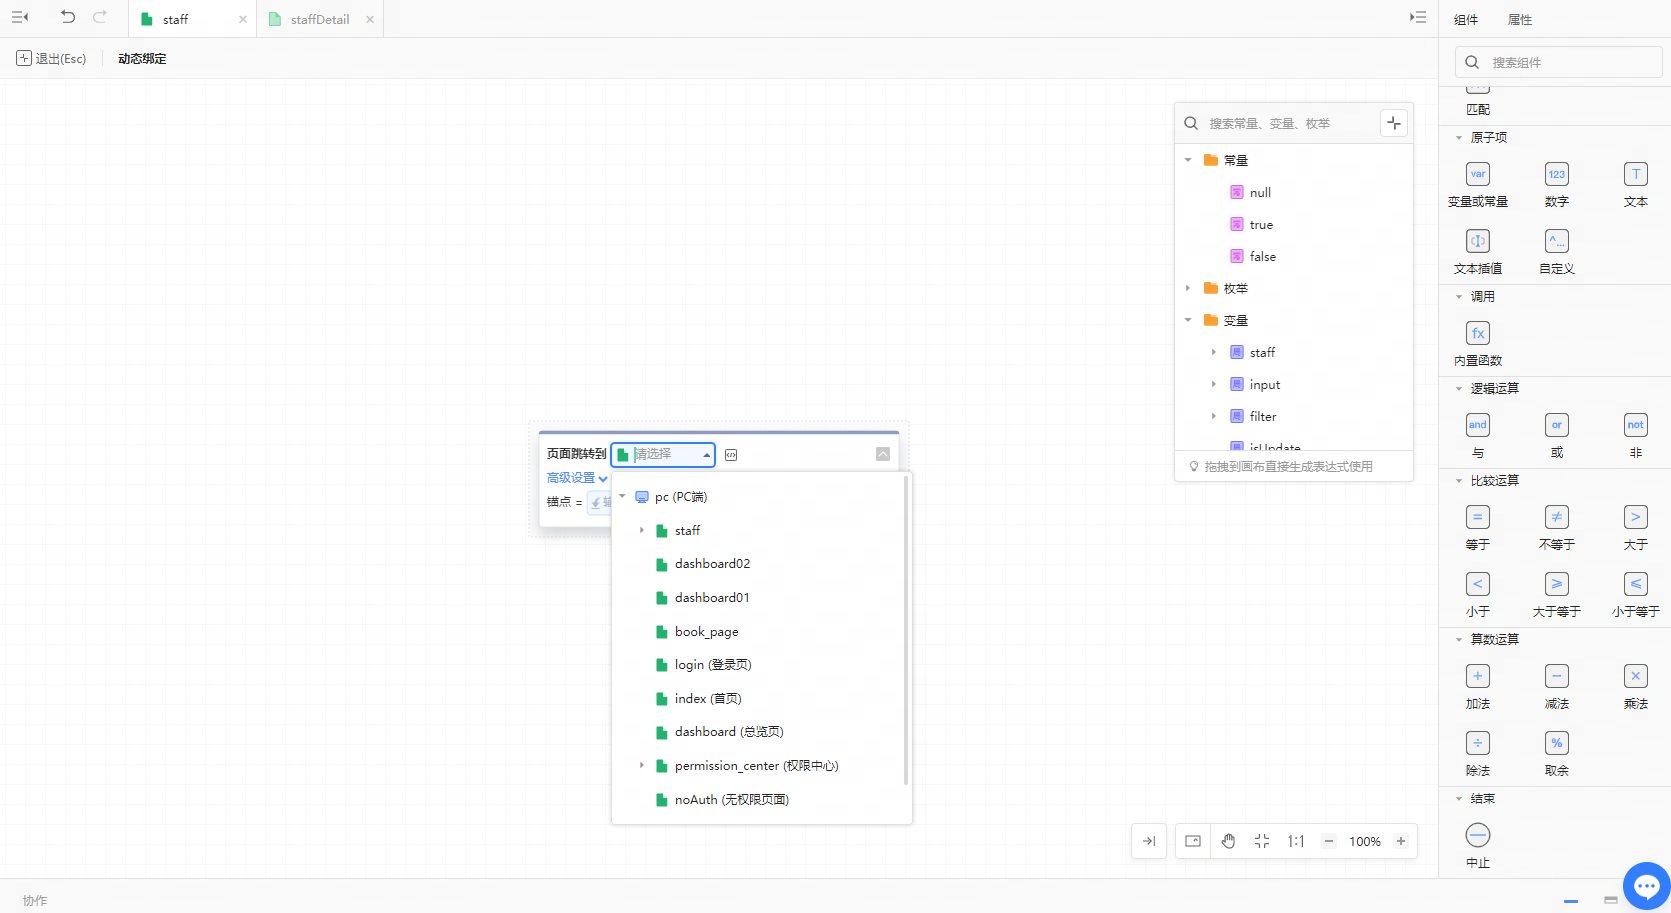This screenshot has width=1671, height=913.
Task: Collapse the pc (PC端) tree node
Action: click(x=622, y=496)
